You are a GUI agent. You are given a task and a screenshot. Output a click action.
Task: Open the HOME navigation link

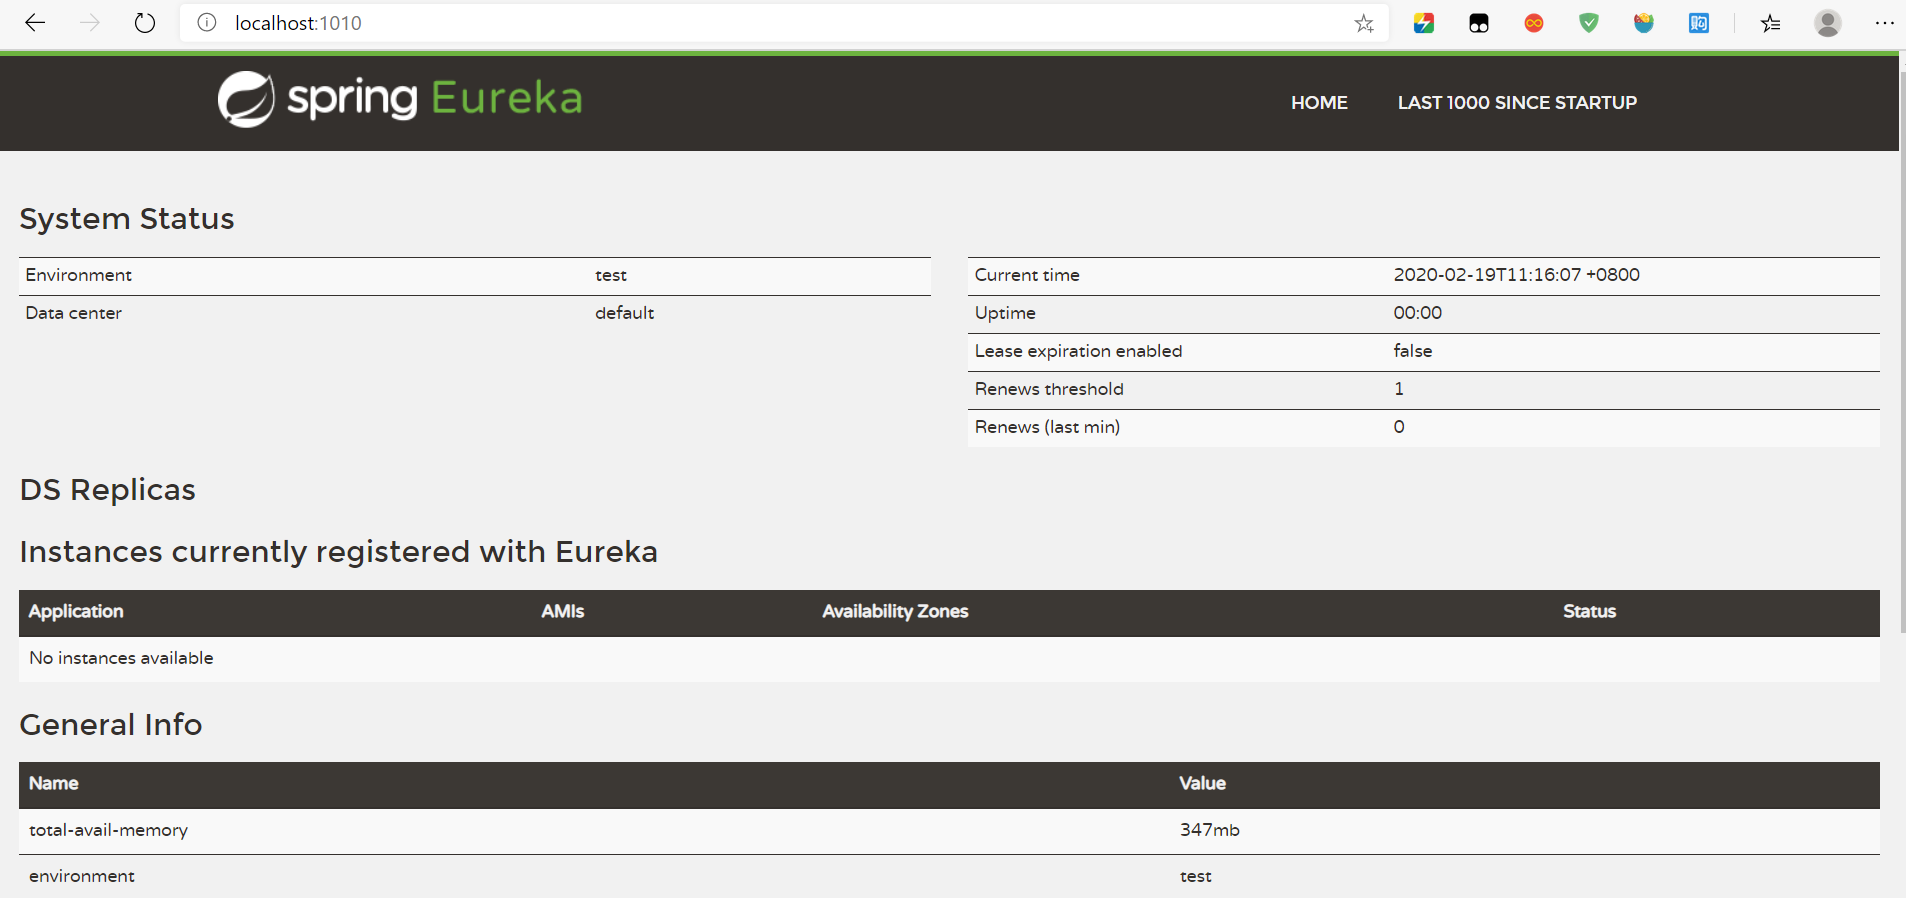click(1319, 103)
